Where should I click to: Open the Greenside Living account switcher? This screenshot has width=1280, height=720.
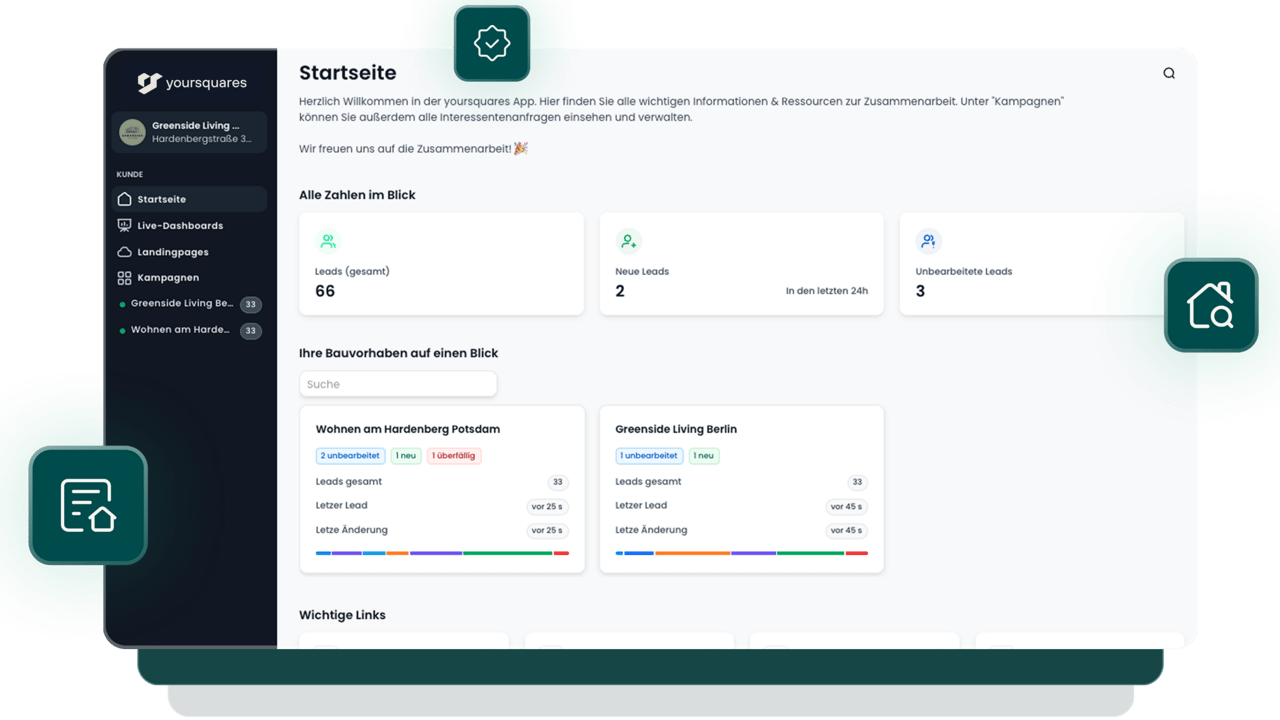click(x=189, y=132)
